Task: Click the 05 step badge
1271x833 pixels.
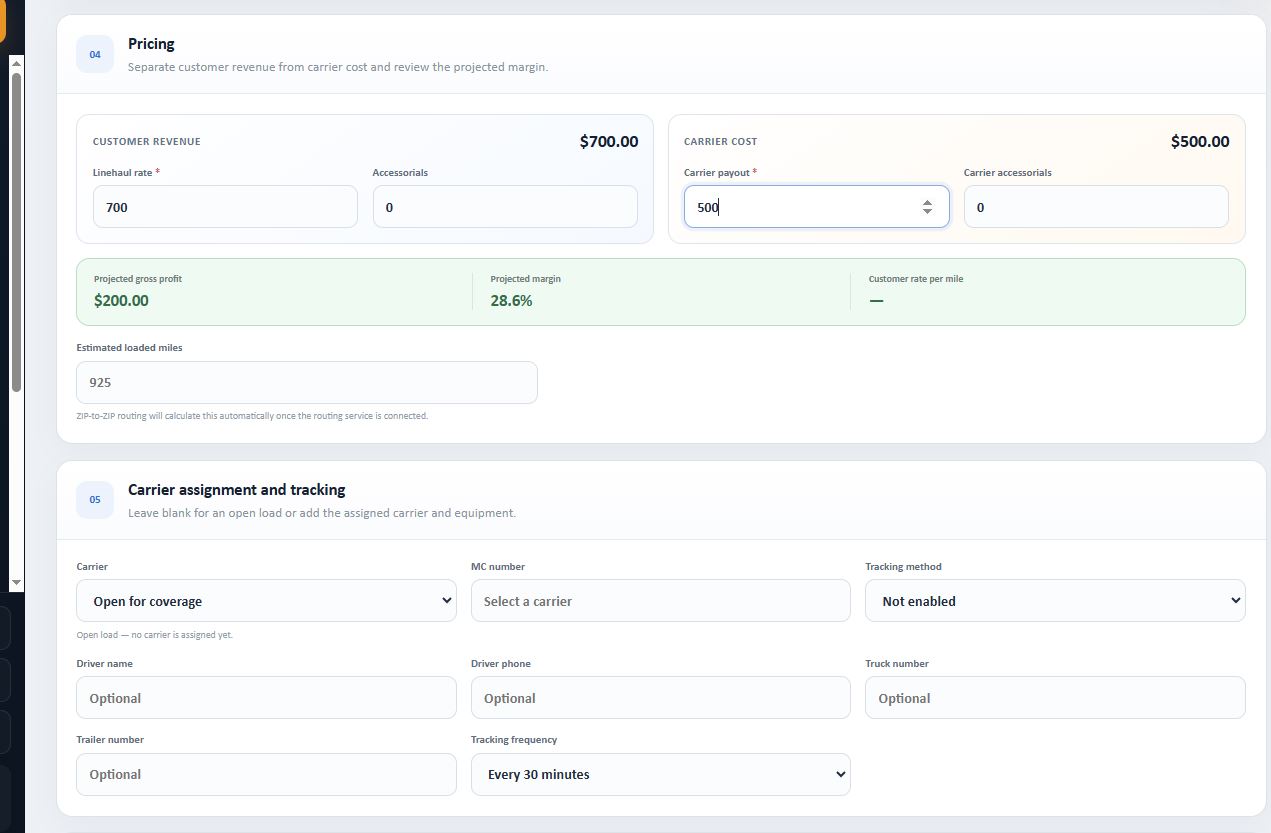Action: (95, 500)
